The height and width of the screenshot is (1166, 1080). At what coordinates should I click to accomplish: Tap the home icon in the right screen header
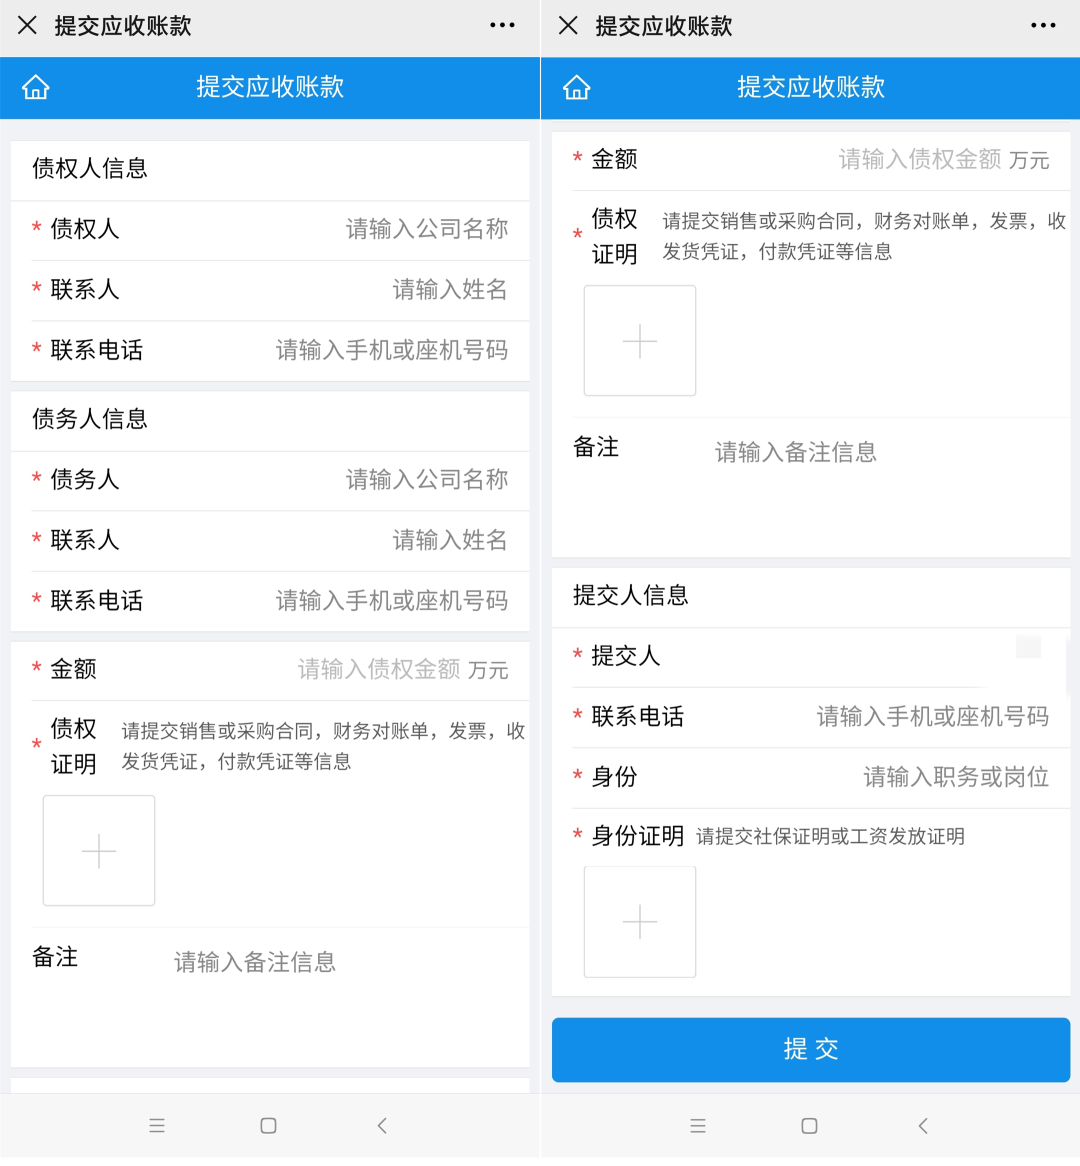coord(577,88)
